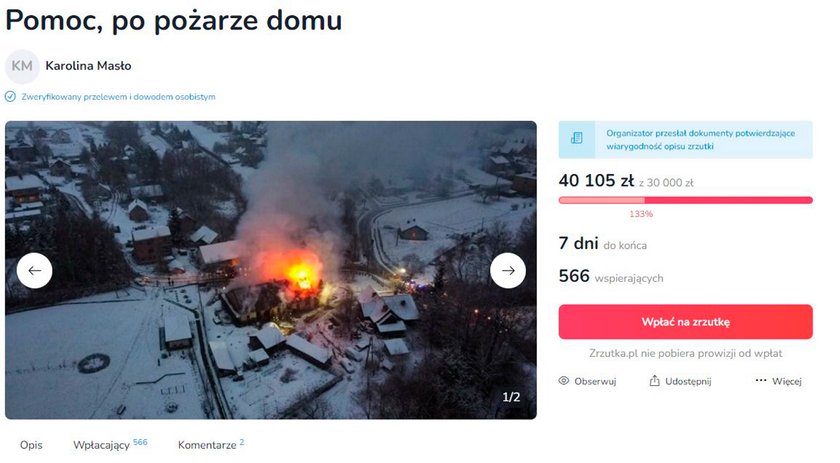The width and height of the screenshot is (840, 463).
Task: Click the eye icon beside Obserwuj
Action: (564, 381)
